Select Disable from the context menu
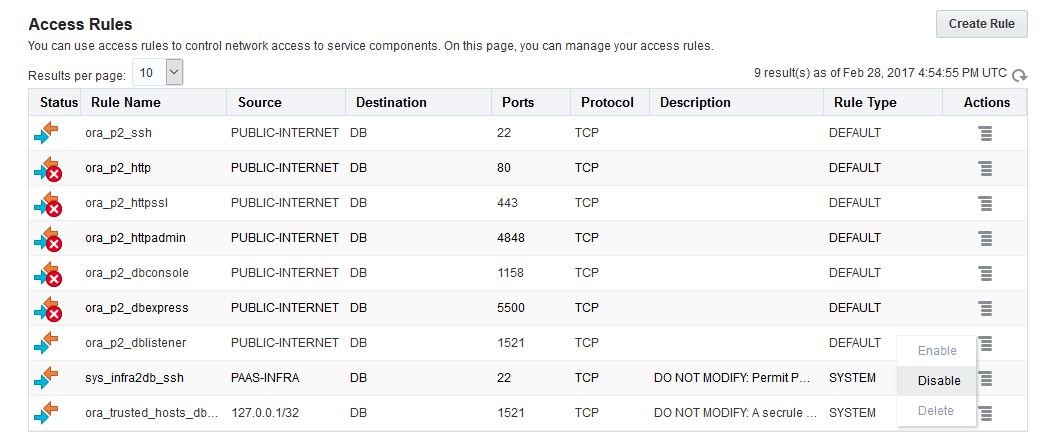Viewport: 1058px width, 443px height. 938,380
